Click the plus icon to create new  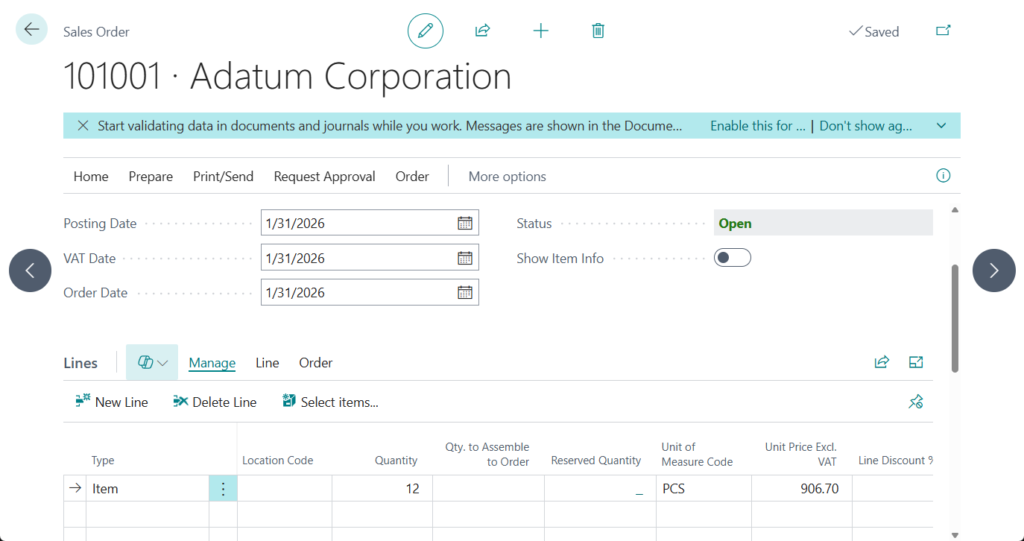541,31
